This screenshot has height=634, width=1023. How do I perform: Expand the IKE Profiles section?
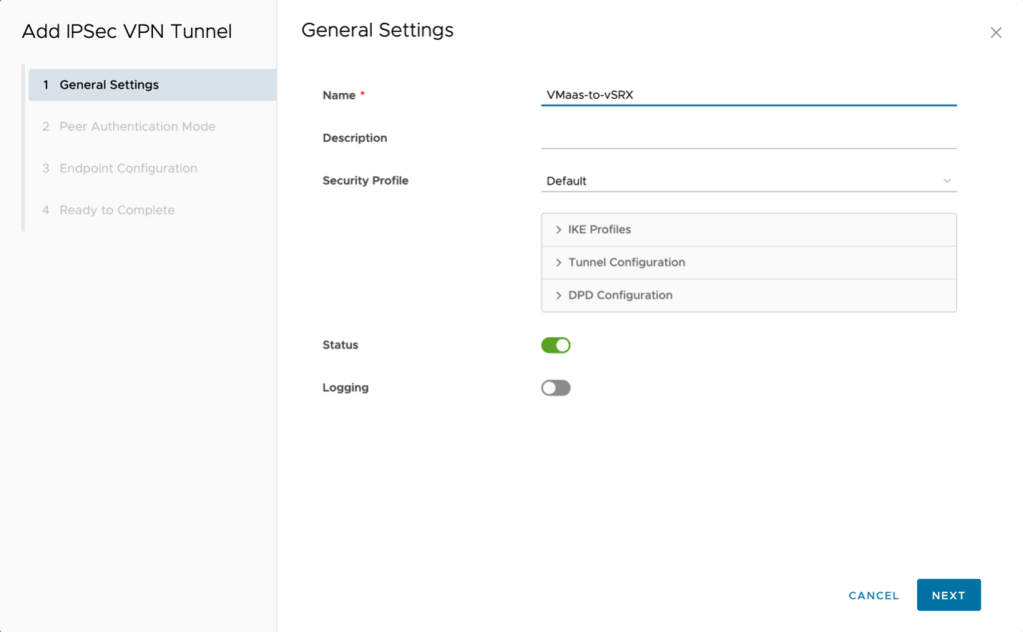coord(600,230)
